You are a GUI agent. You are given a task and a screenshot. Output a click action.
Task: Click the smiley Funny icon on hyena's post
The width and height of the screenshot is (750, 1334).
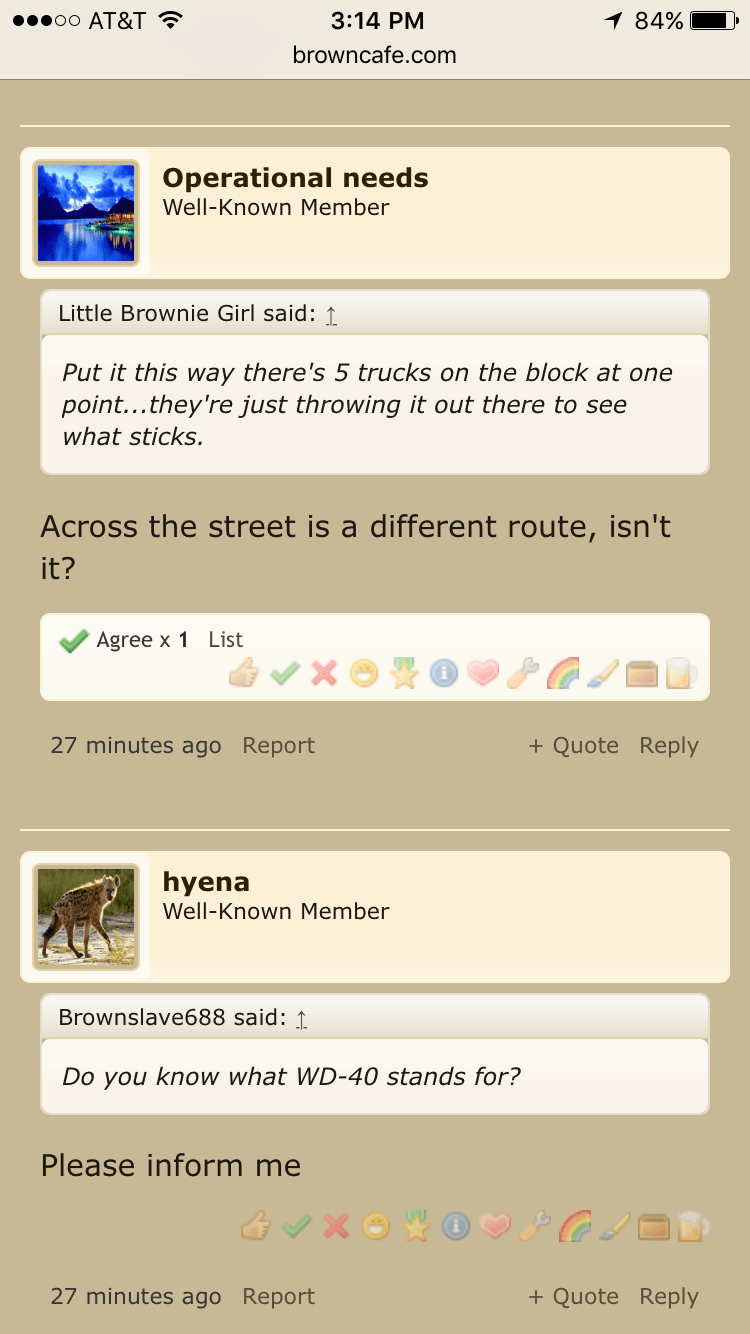(x=376, y=1225)
